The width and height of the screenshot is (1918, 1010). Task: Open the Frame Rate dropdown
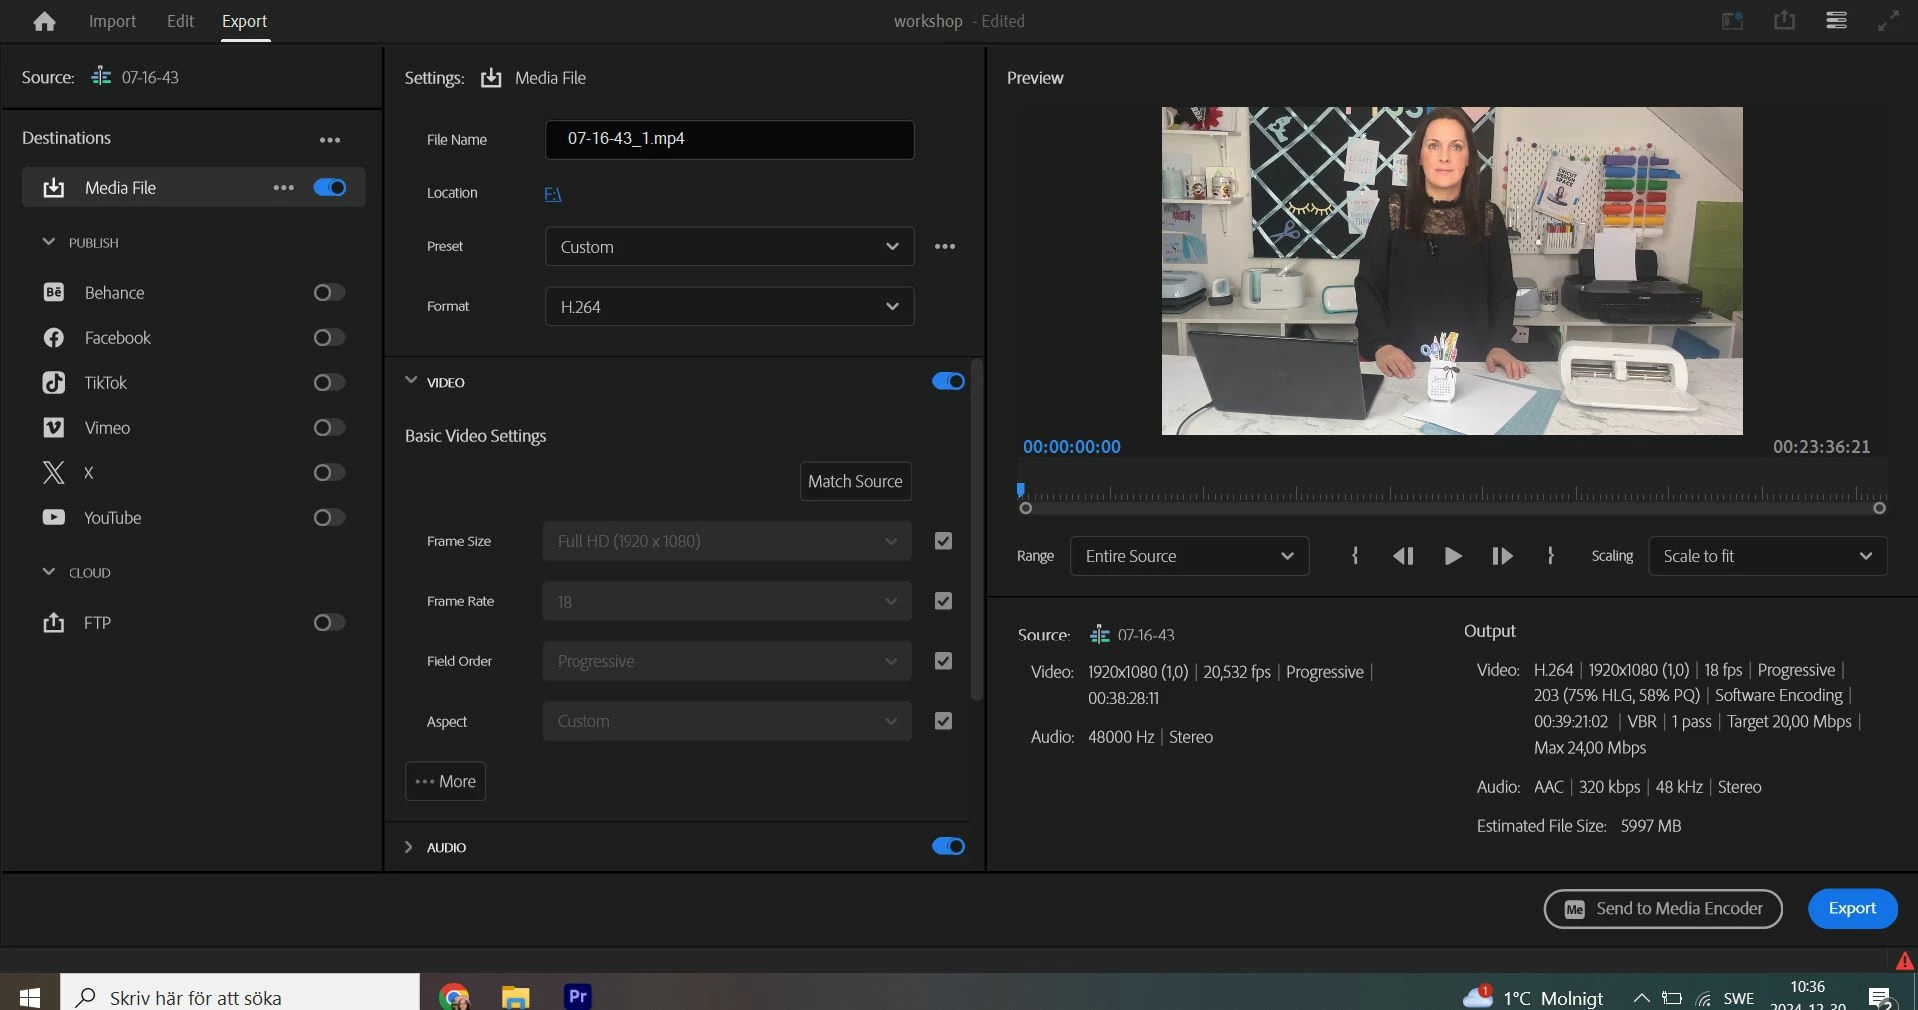click(x=727, y=601)
